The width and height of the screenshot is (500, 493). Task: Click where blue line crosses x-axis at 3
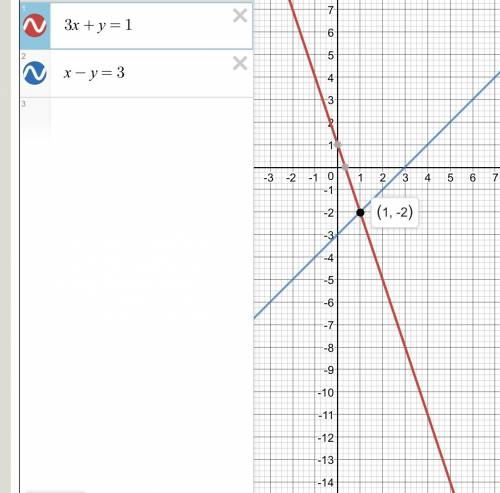pos(405,167)
